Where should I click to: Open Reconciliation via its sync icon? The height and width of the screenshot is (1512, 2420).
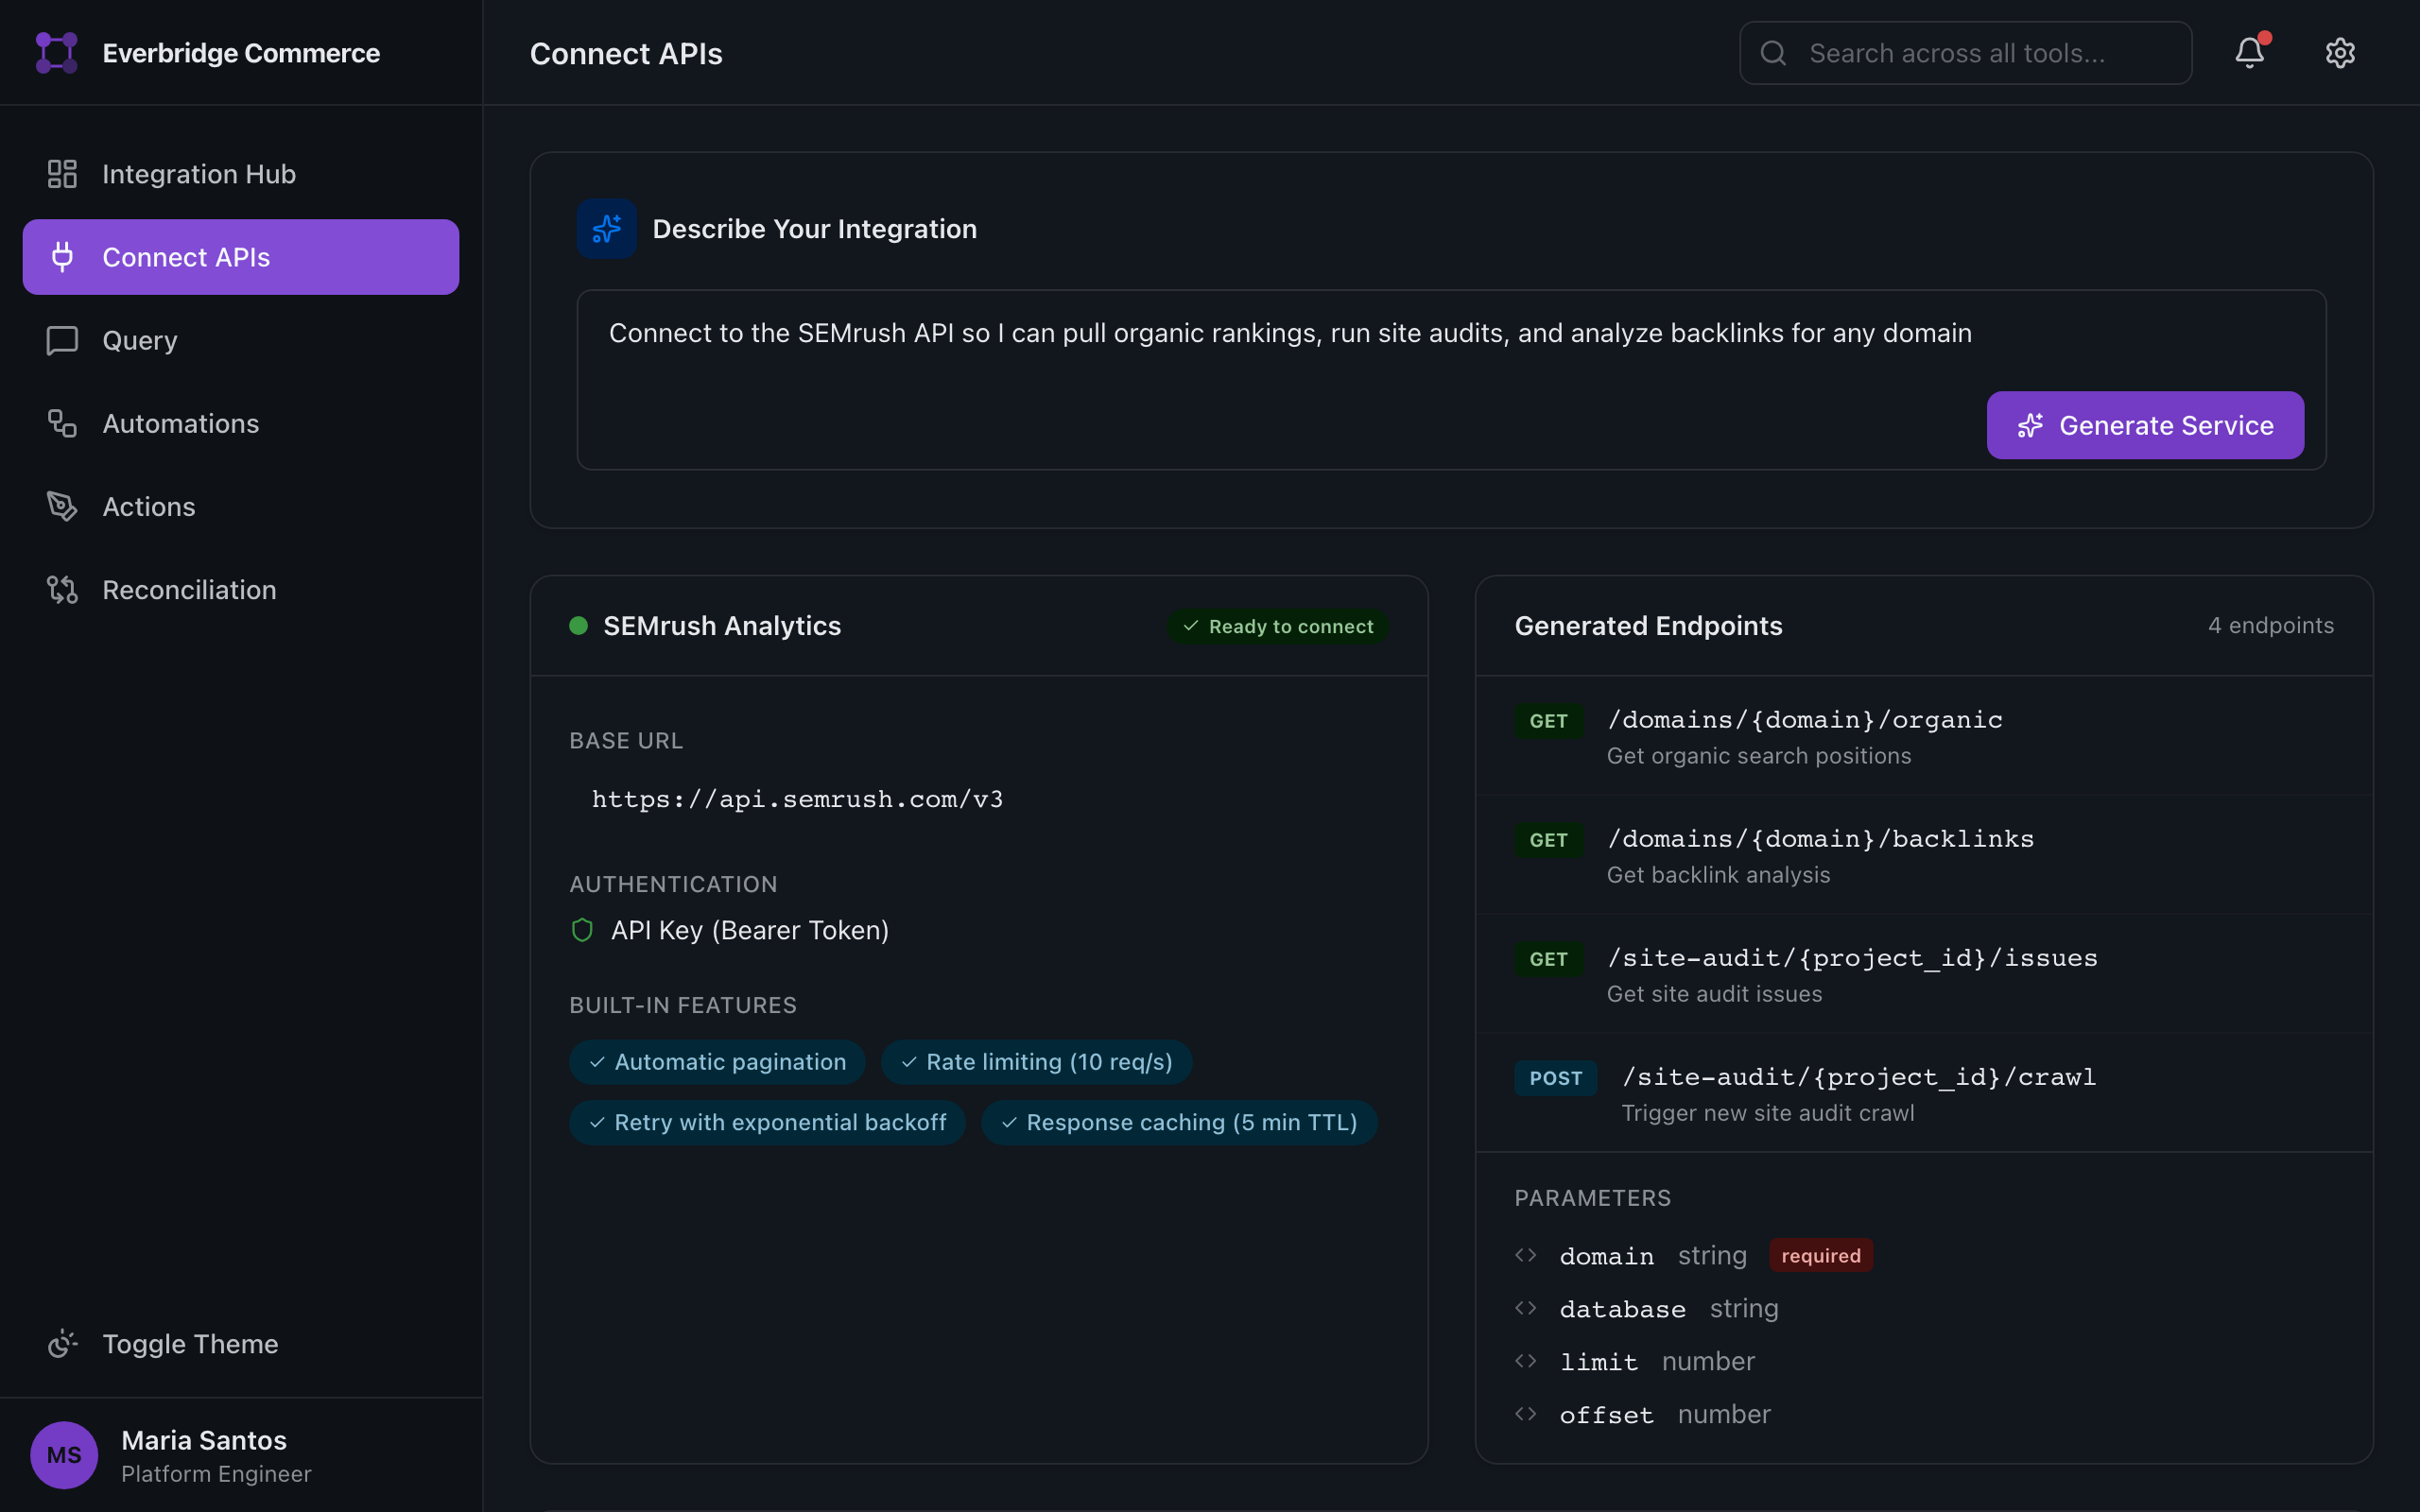click(x=62, y=589)
